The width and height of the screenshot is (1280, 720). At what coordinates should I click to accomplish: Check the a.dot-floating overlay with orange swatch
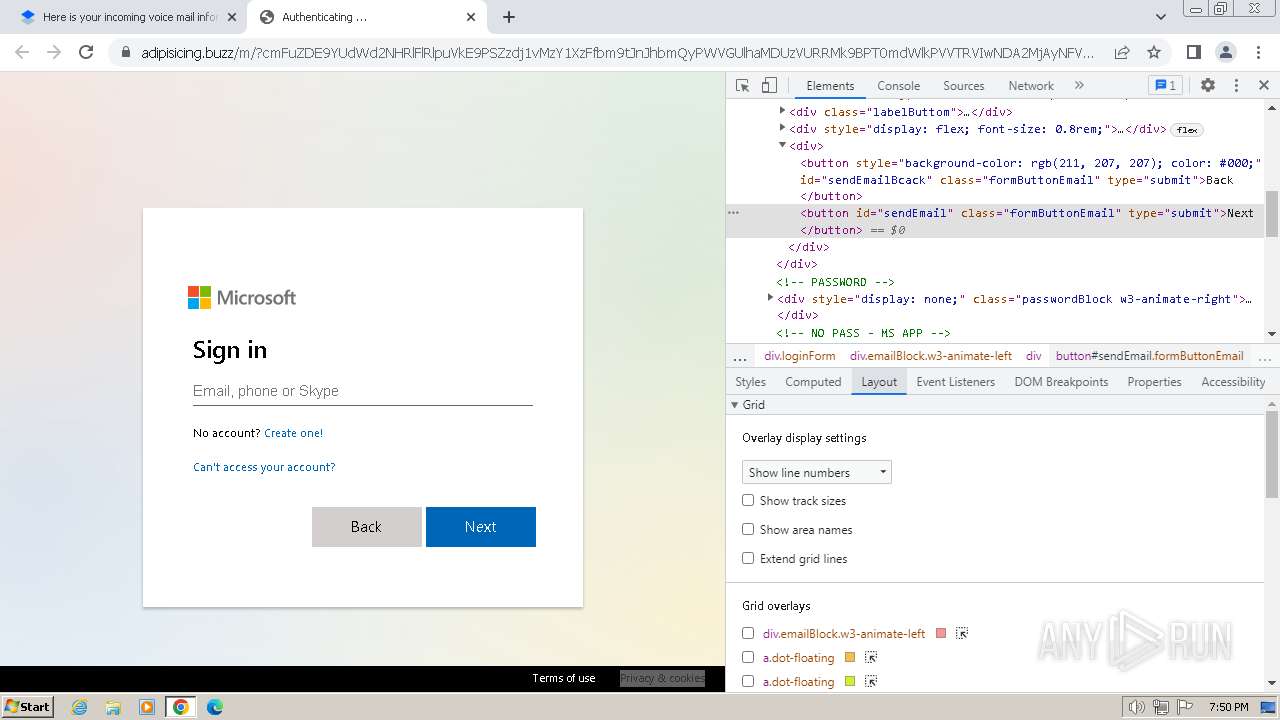pos(748,657)
